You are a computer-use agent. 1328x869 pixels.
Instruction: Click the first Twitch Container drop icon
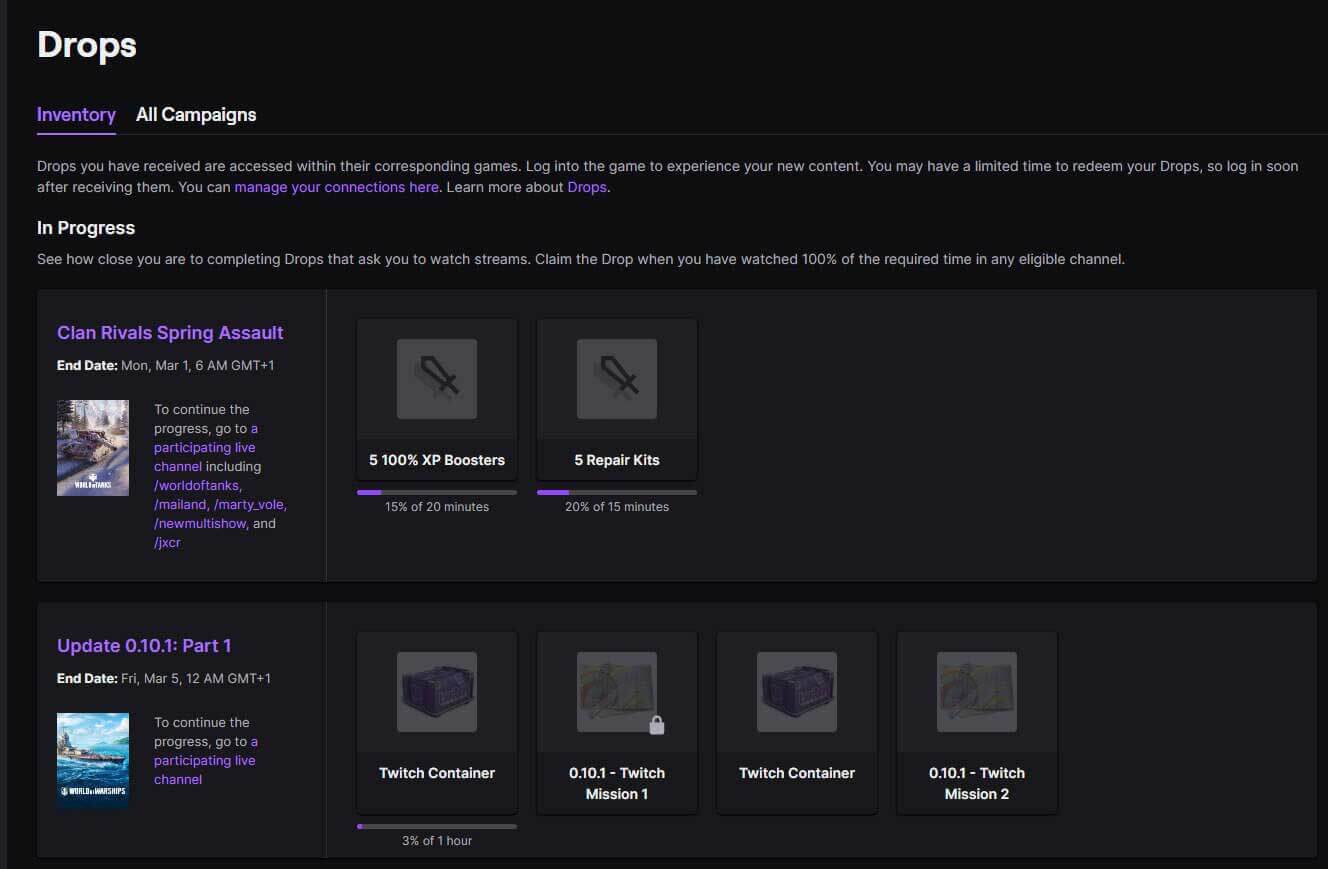437,692
